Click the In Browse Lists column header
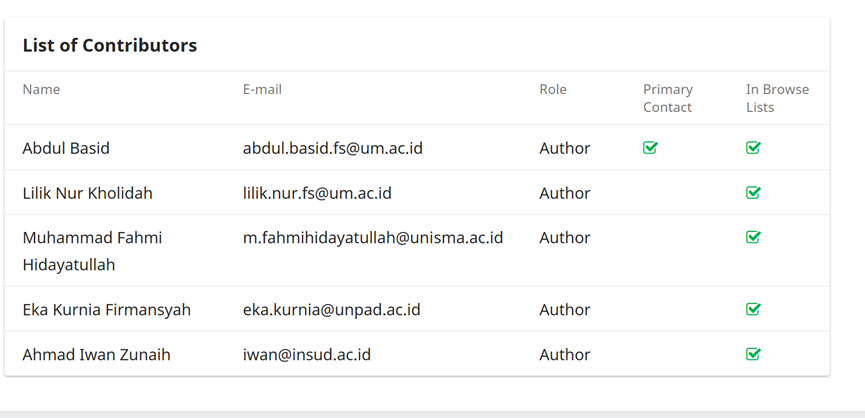The image size is (865, 418). tap(777, 98)
